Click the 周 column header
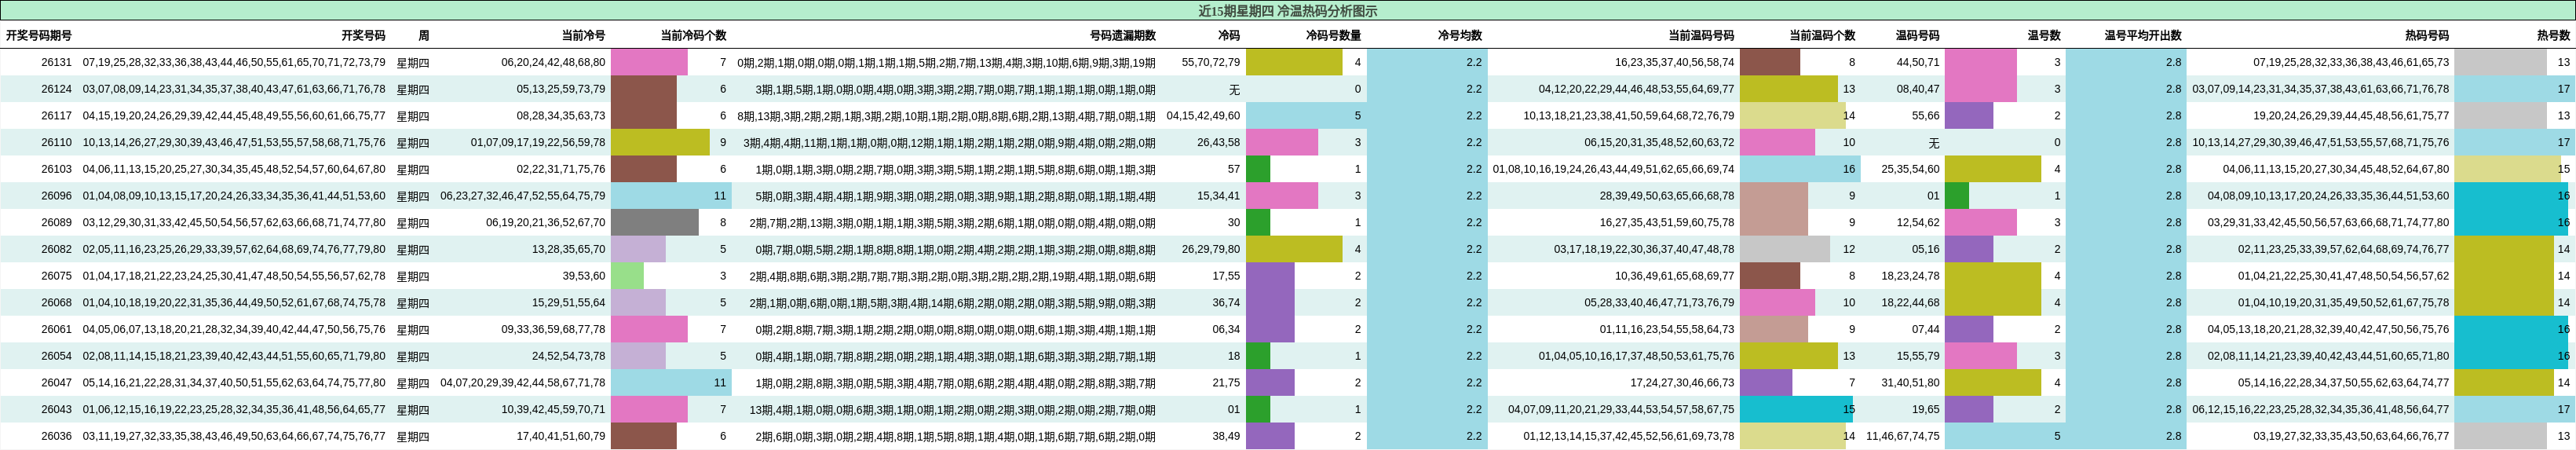The height and width of the screenshot is (450, 2576). (x=424, y=35)
